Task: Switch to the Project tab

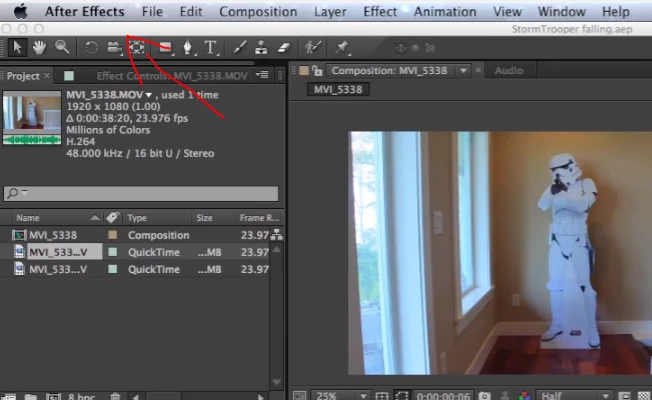Action: 23,76
